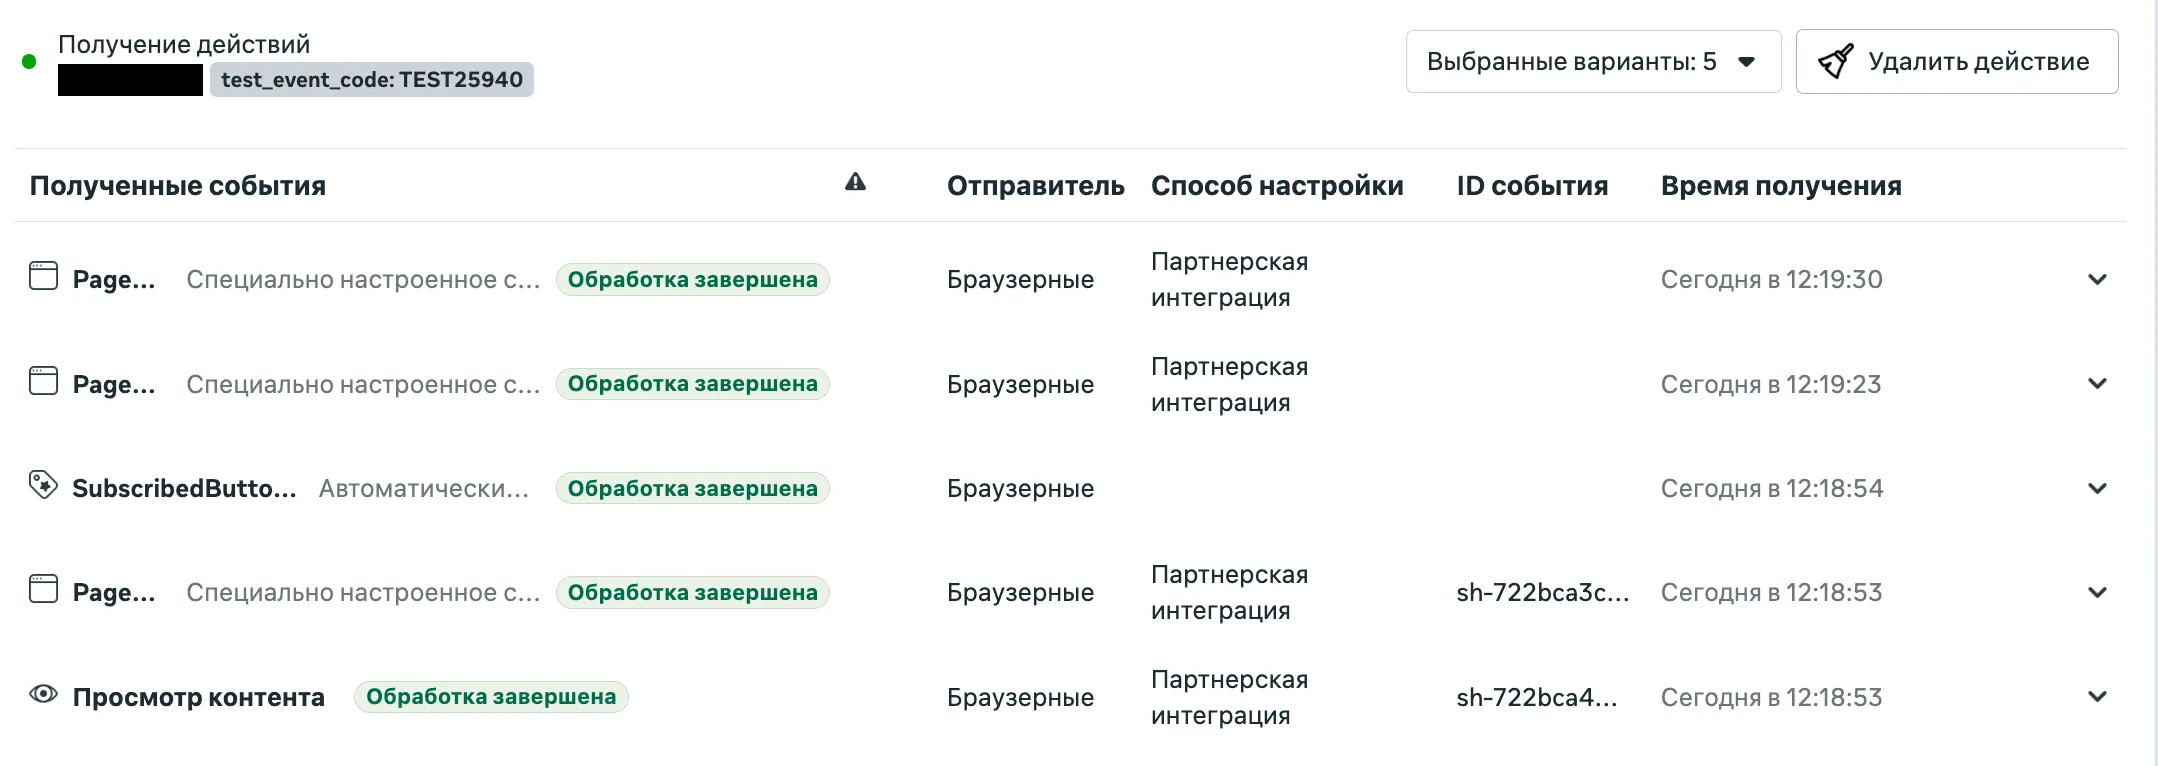Click the SubscribedButto… event name

[184, 489]
